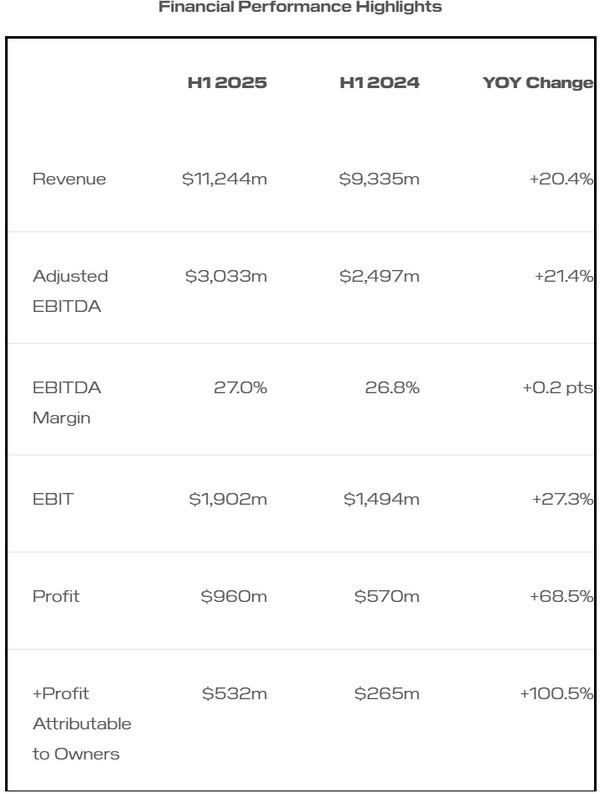Click the Revenue row label
The width and height of the screenshot is (600, 794).
point(69,180)
